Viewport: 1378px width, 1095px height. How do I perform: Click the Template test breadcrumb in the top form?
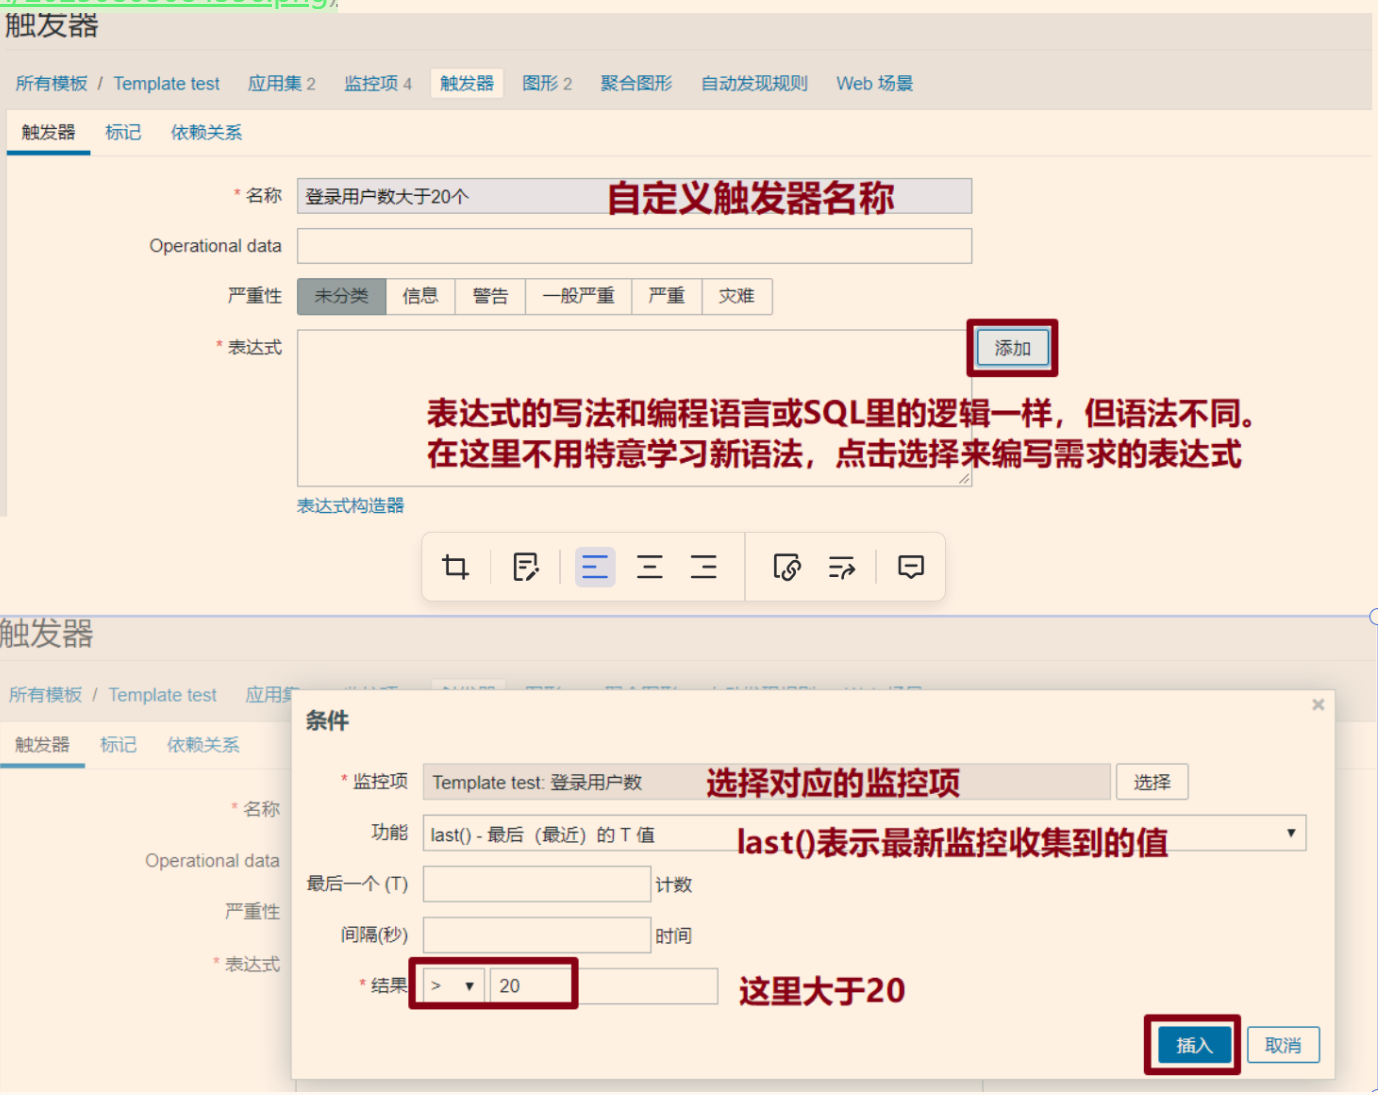tap(167, 83)
